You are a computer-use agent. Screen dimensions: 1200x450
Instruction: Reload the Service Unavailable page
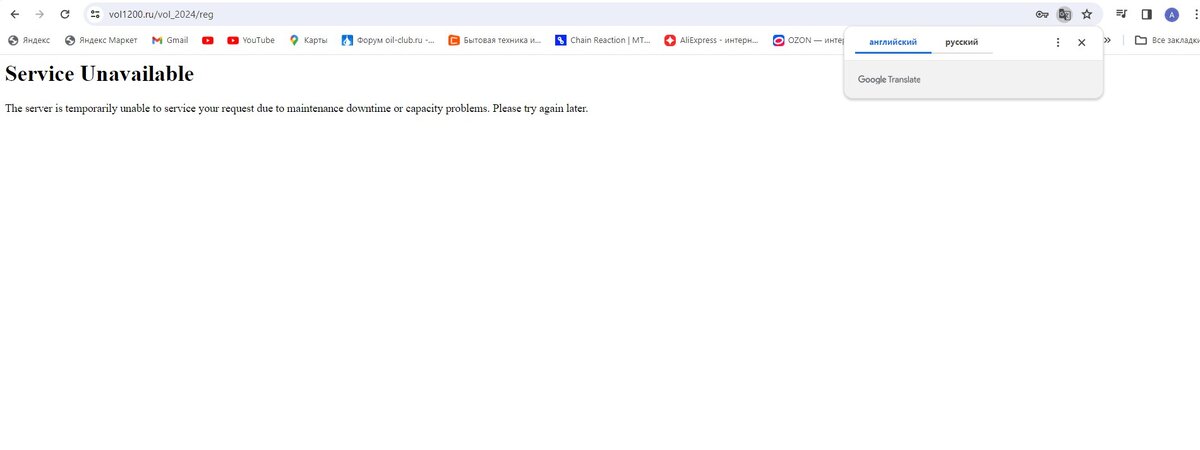pyautogui.click(x=65, y=14)
